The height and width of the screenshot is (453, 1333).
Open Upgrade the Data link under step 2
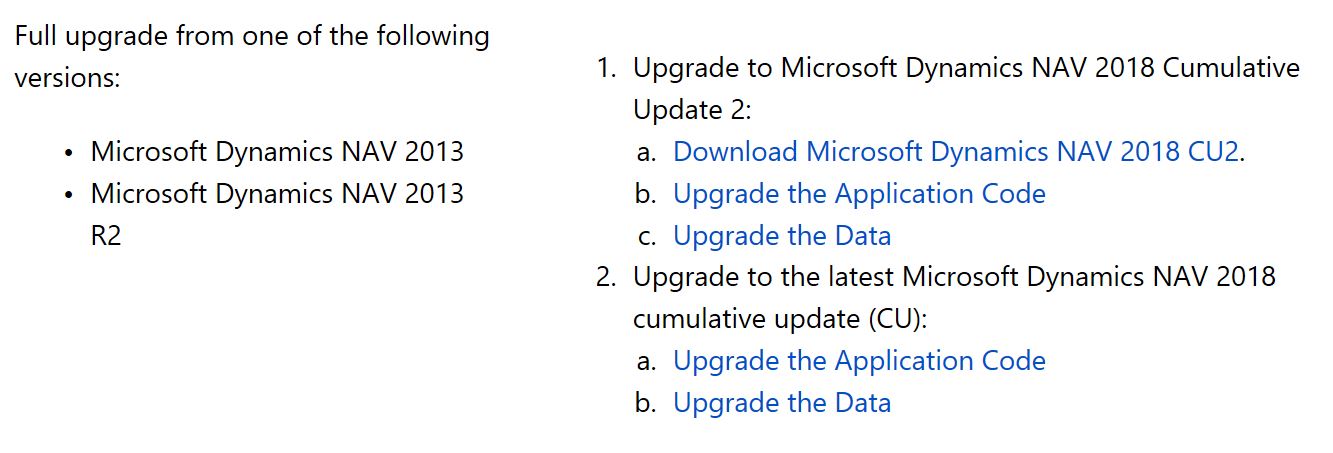[781, 403]
